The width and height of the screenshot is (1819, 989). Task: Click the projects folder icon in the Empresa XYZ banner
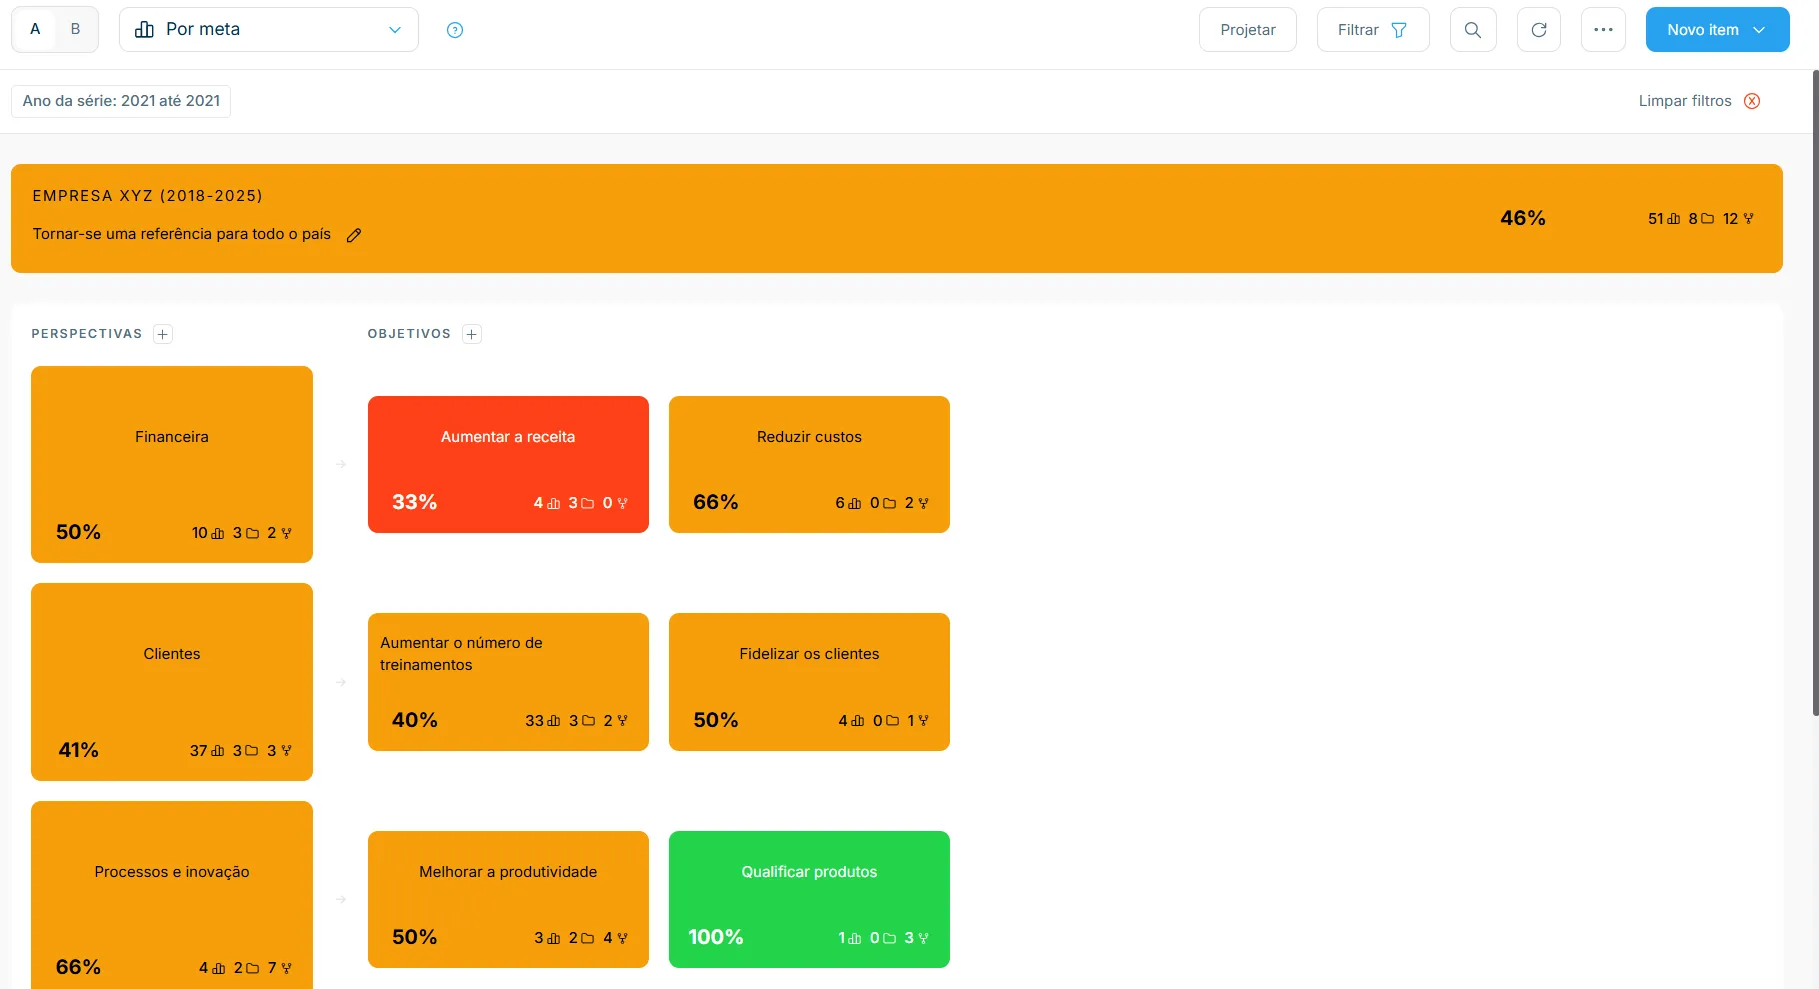(1708, 219)
